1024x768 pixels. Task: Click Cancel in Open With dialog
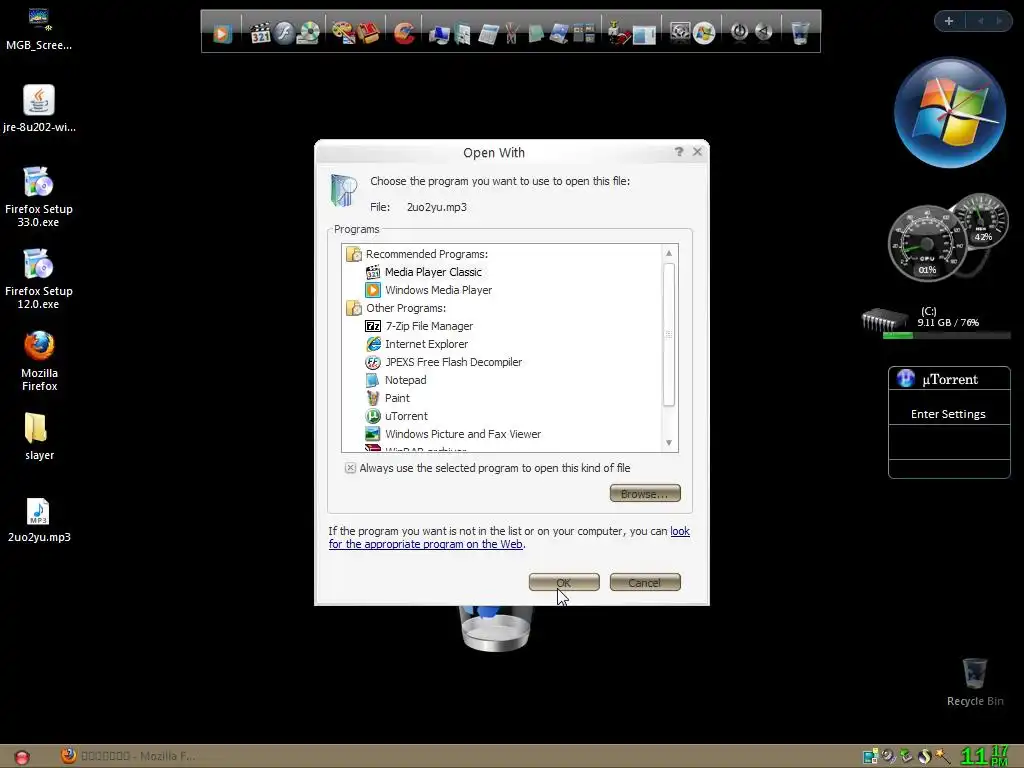point(645,583)
